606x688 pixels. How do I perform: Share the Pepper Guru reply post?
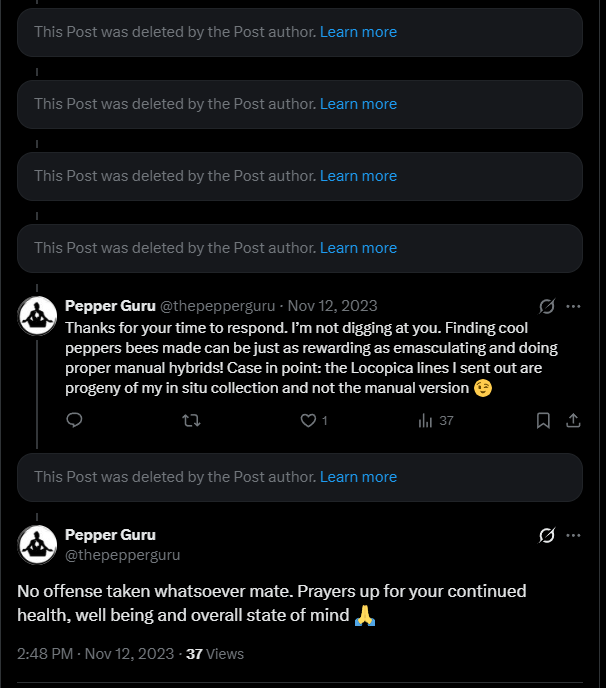(x=574, y=421)
